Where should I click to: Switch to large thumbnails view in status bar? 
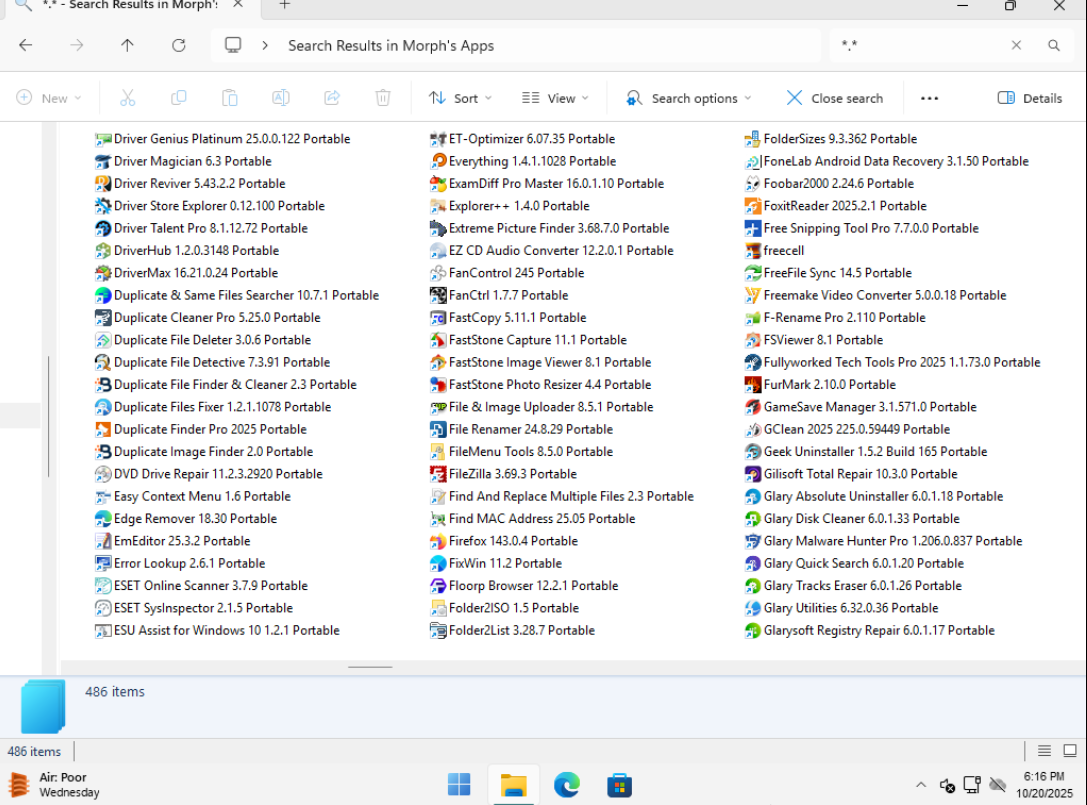[x=1069, y=751]
